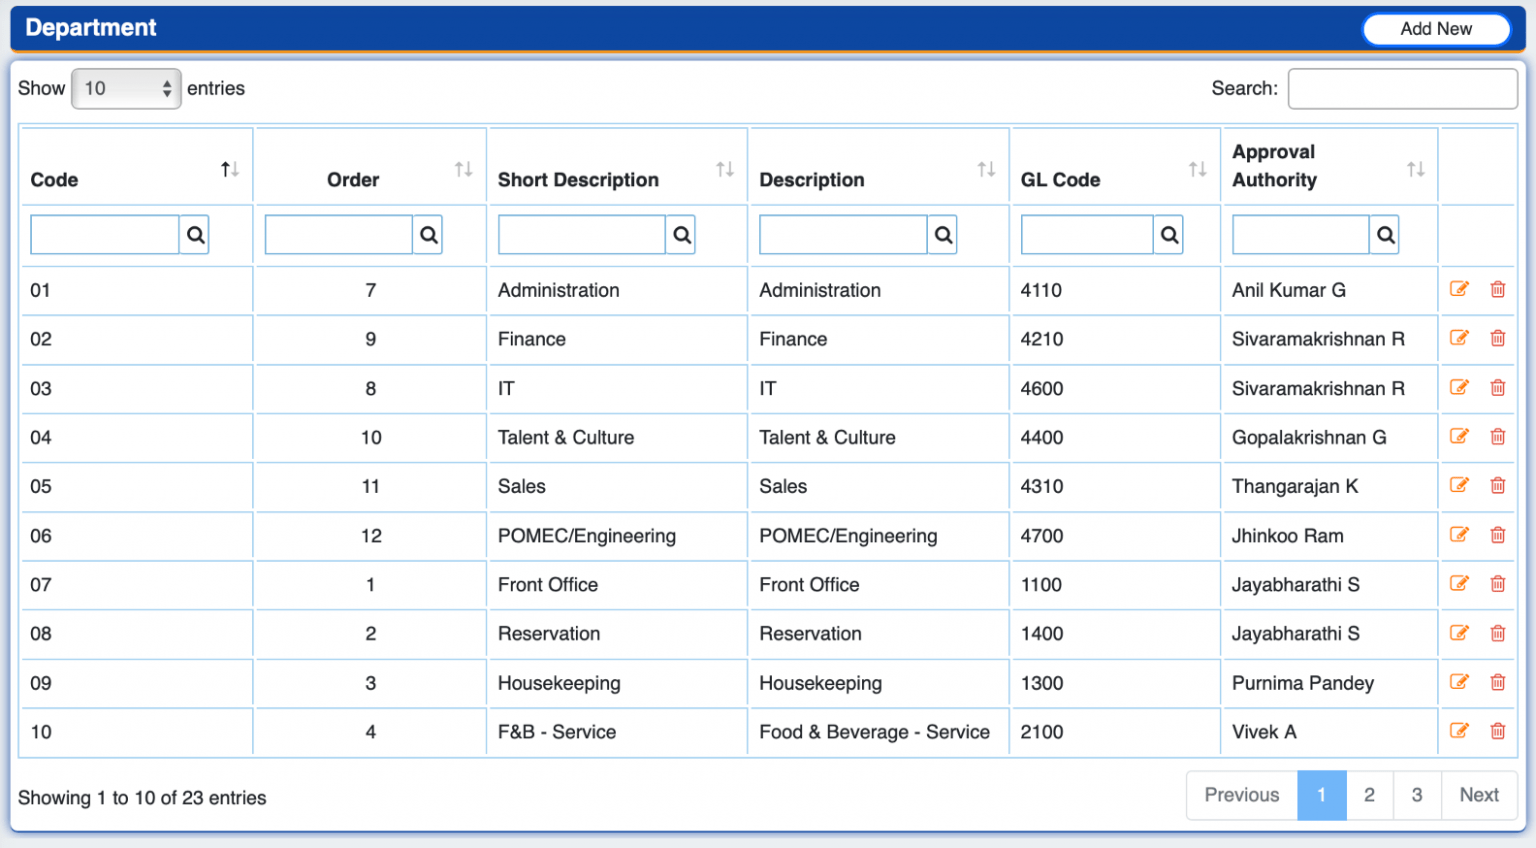Click the magnifier icon in the Description filter

click(942, 234)
